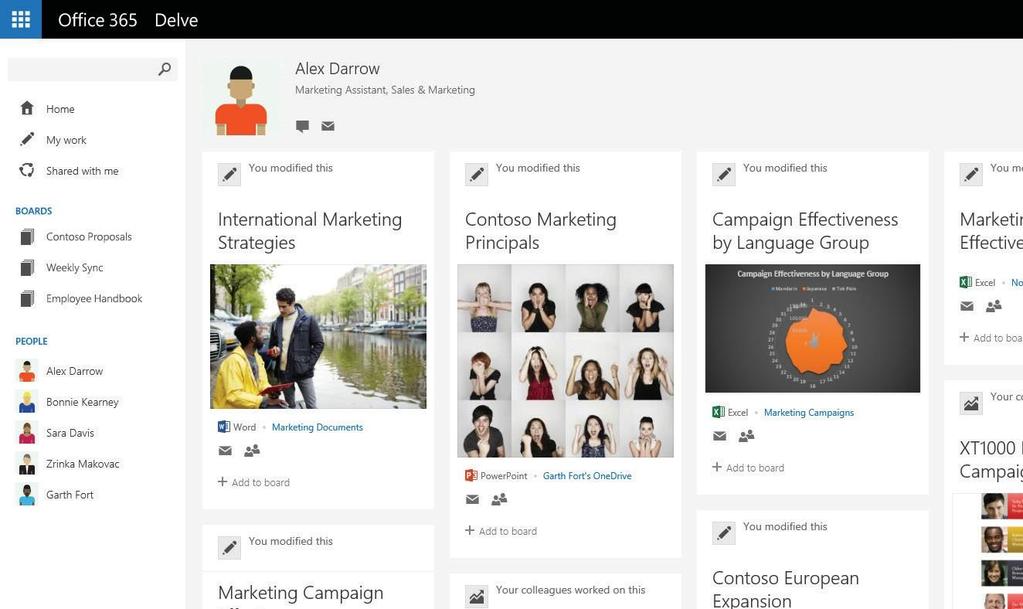The width and height of the screenshot is (1023, 609).
Task: Open the Garth Fort's OneDrive link
Action: pyautogui.click(x=587, y=476)
